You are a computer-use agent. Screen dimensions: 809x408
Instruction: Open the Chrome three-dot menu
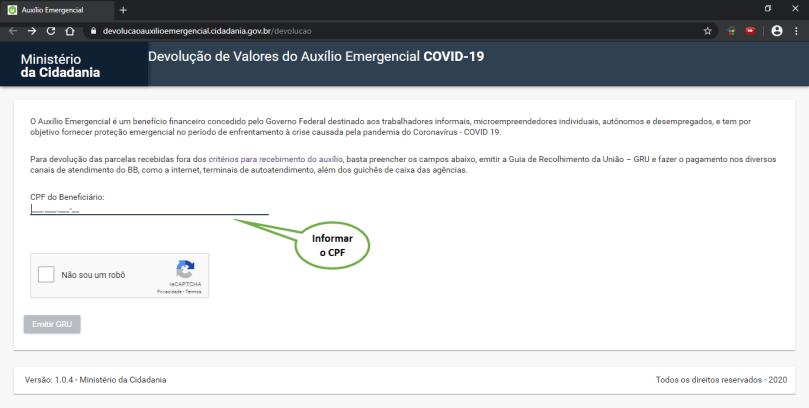pos(796,31)
